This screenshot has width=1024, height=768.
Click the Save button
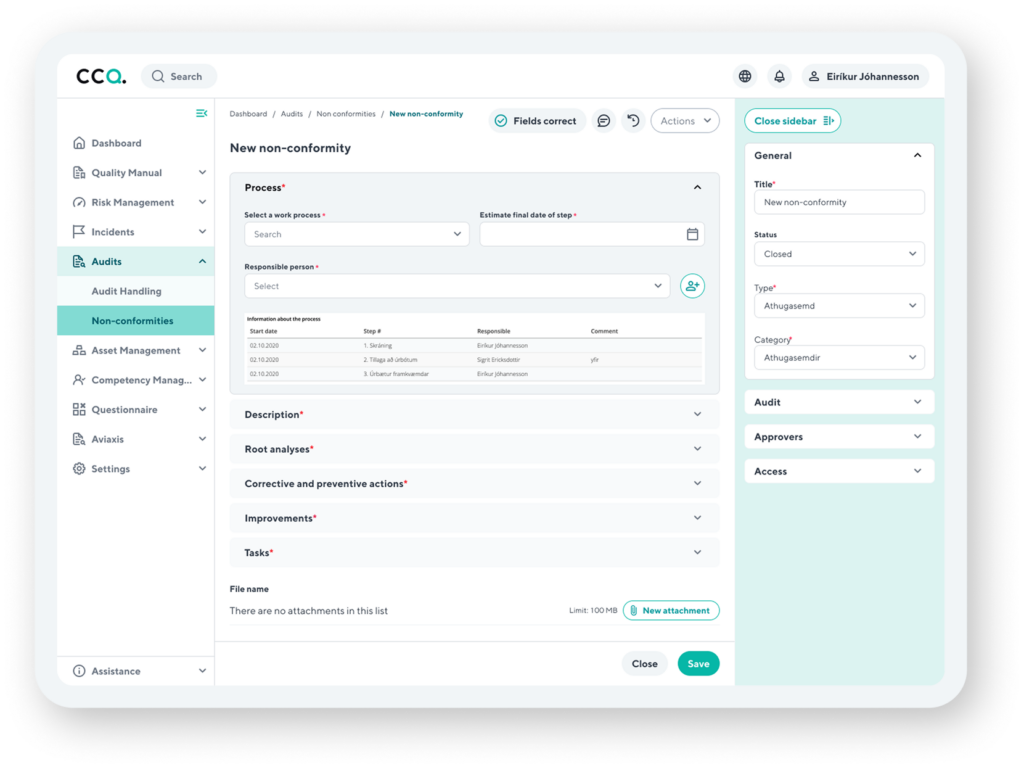click(698, 664)
